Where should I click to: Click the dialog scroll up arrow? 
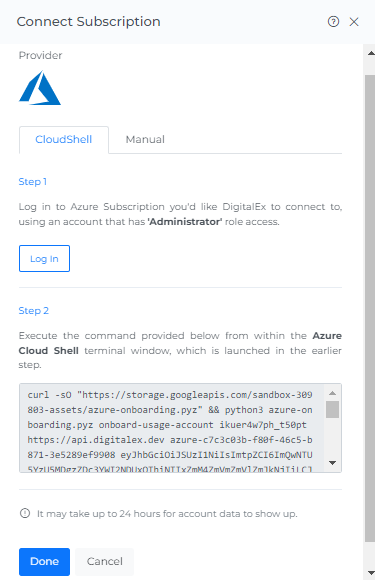click(371, 53)
